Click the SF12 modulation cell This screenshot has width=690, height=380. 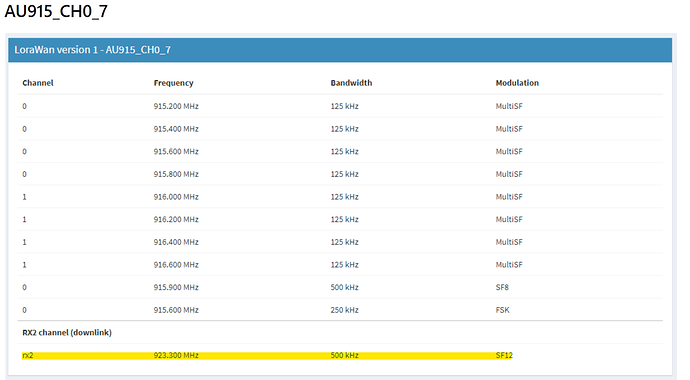[x=504, y=355]
